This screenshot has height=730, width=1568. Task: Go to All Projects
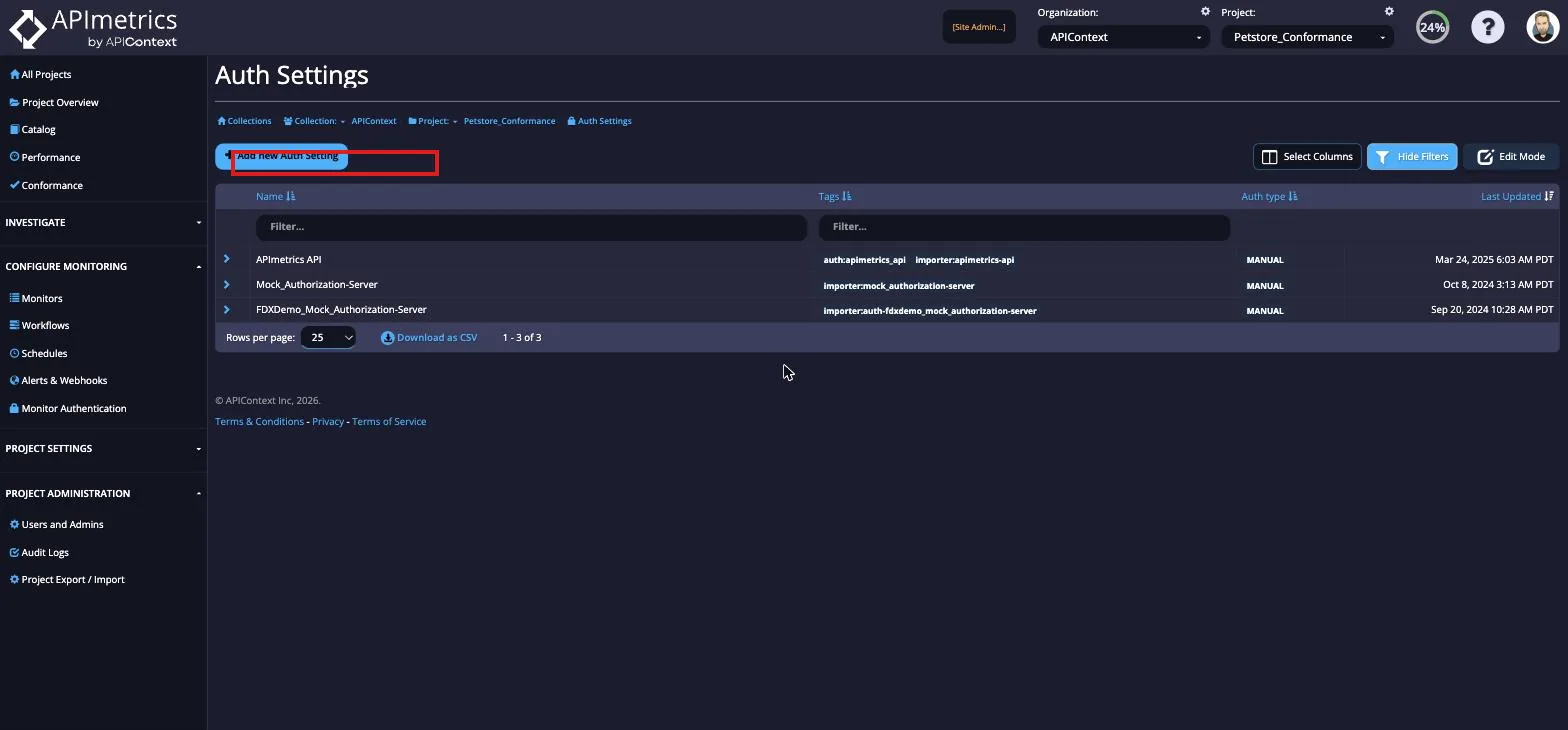pyautogui.click(x=41, y=74)
